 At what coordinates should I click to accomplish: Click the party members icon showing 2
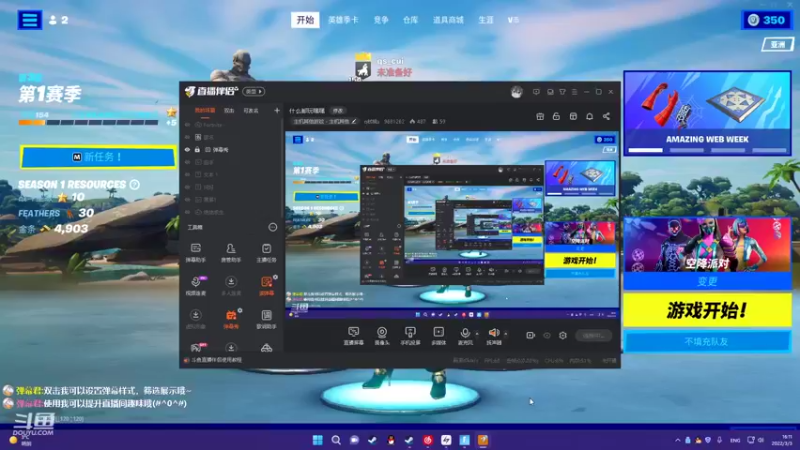[x=58, y=20]
